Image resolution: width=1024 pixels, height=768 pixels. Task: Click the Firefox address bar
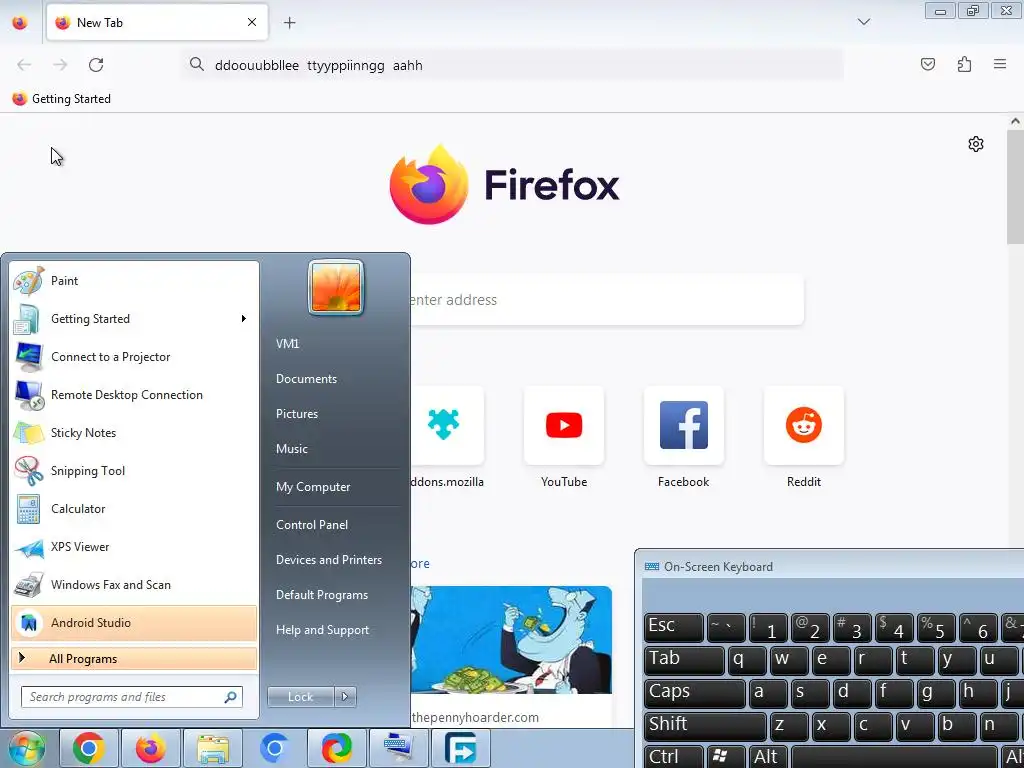[x=513, y=65]
